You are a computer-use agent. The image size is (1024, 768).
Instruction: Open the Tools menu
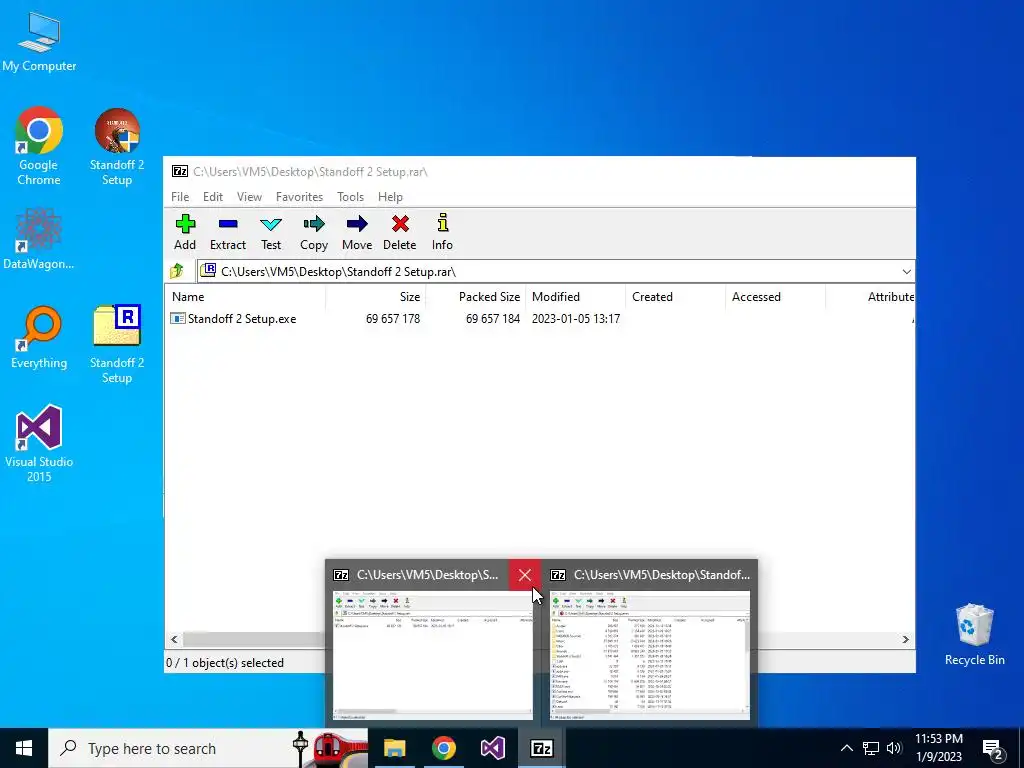[x=351, y=197]
